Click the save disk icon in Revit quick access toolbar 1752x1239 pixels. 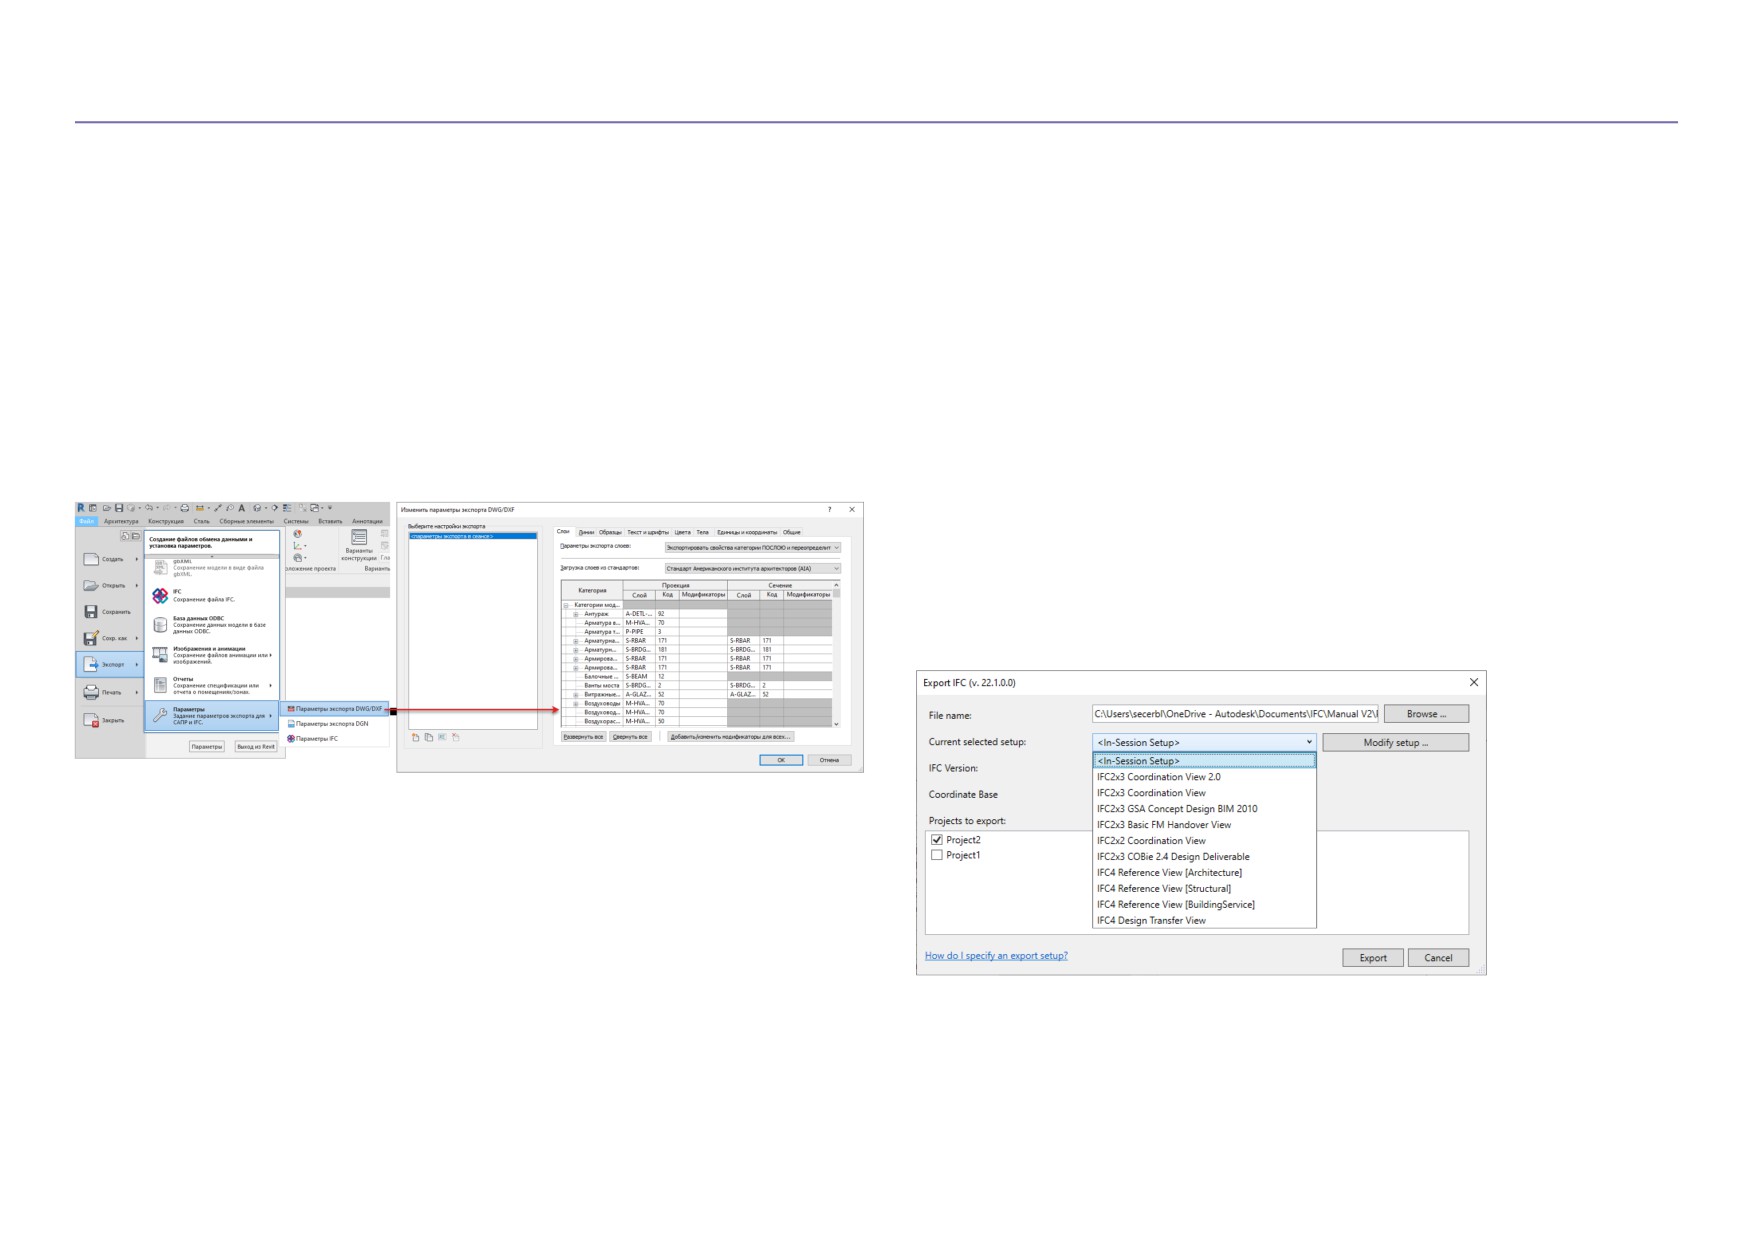pyautogui.click(x=119, y=508)
